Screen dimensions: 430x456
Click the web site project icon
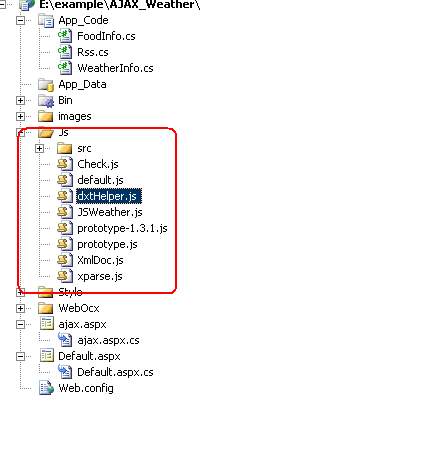(x=27, y=5)
